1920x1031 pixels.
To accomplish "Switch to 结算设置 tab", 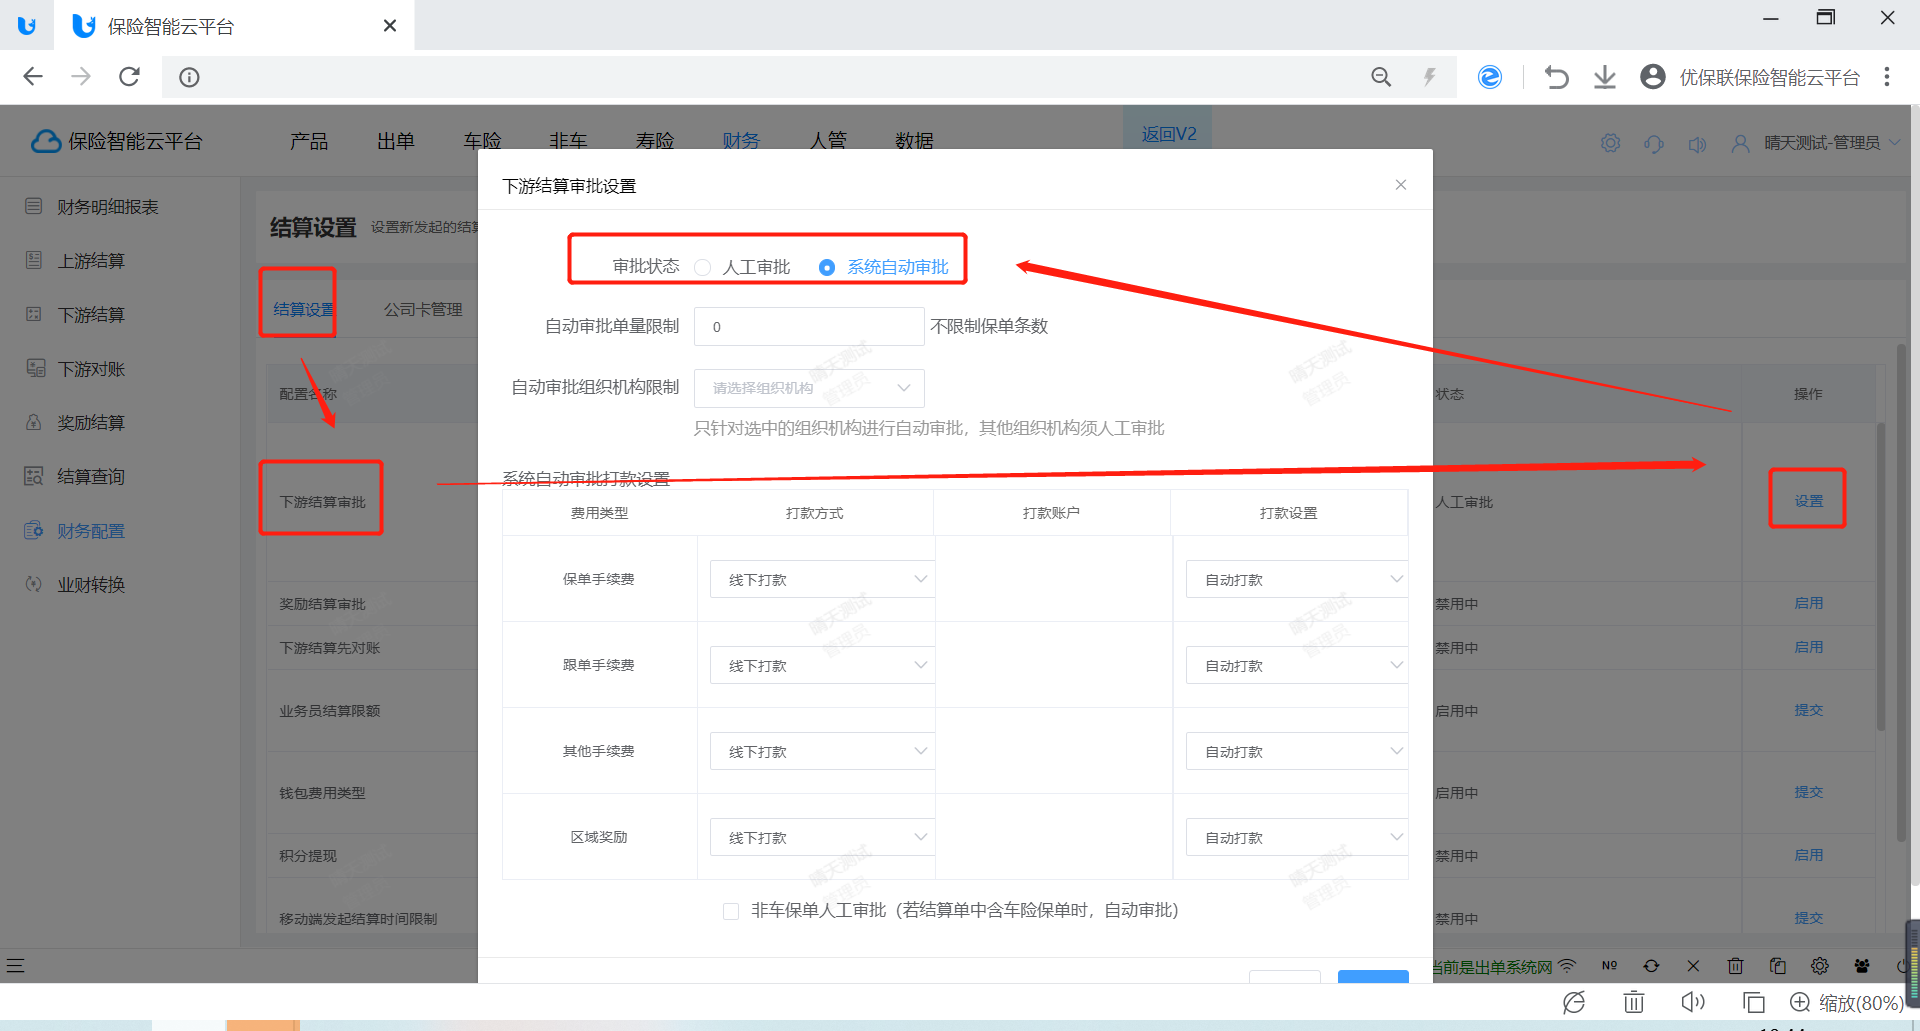I will pyautogui.click(x=303, y=310).
